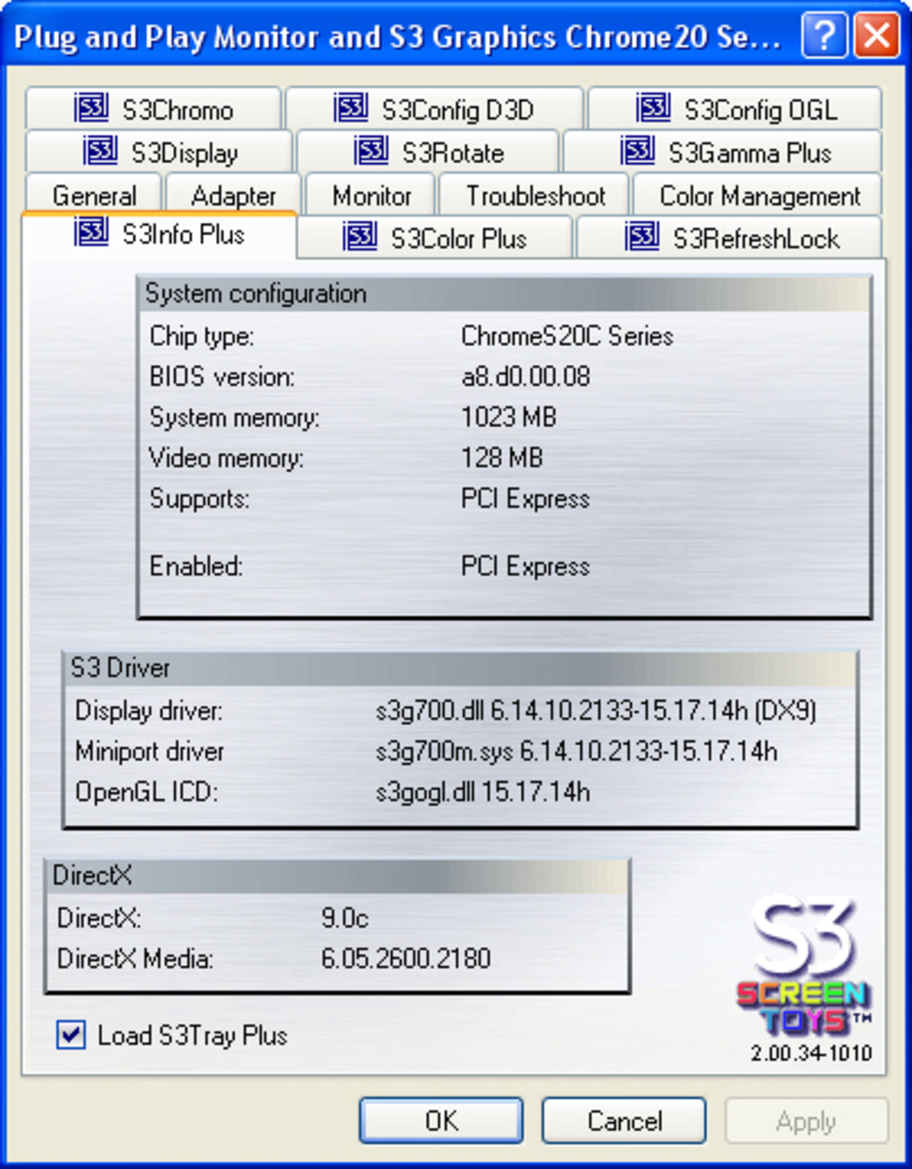This screenshot has height=1169, width=912.
Task: Open the S3Config OGL tab
Action: [735, 109]
